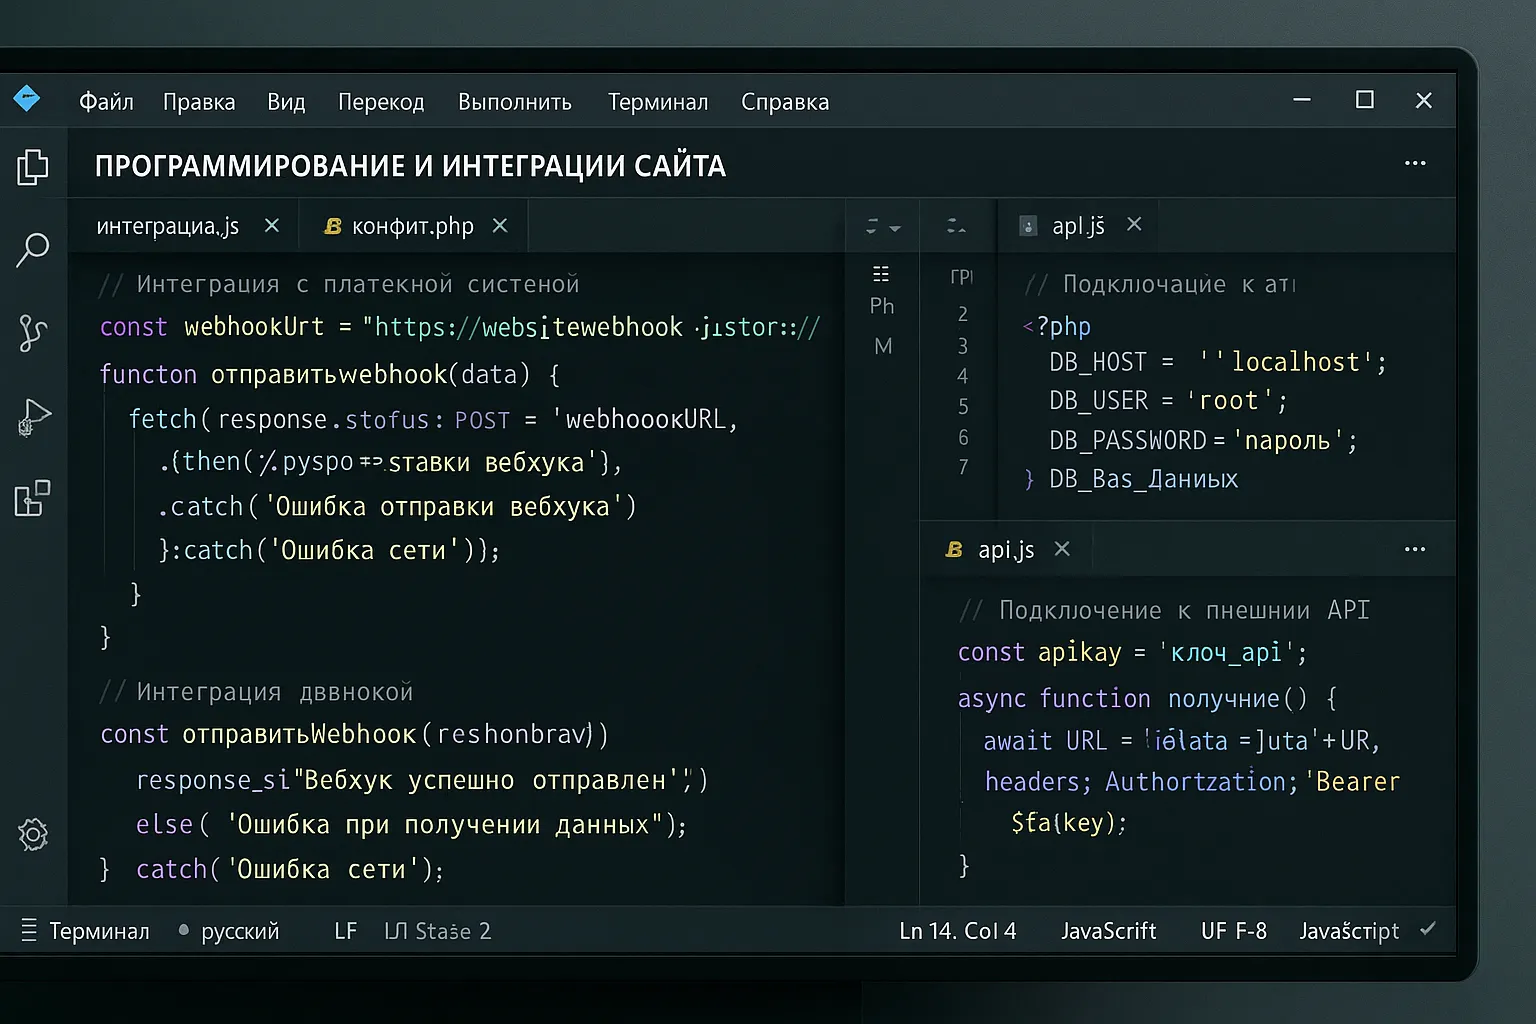The image size is (1536, 1024).
Task: Click the blue diamond app logo
Action: (27, 99)
